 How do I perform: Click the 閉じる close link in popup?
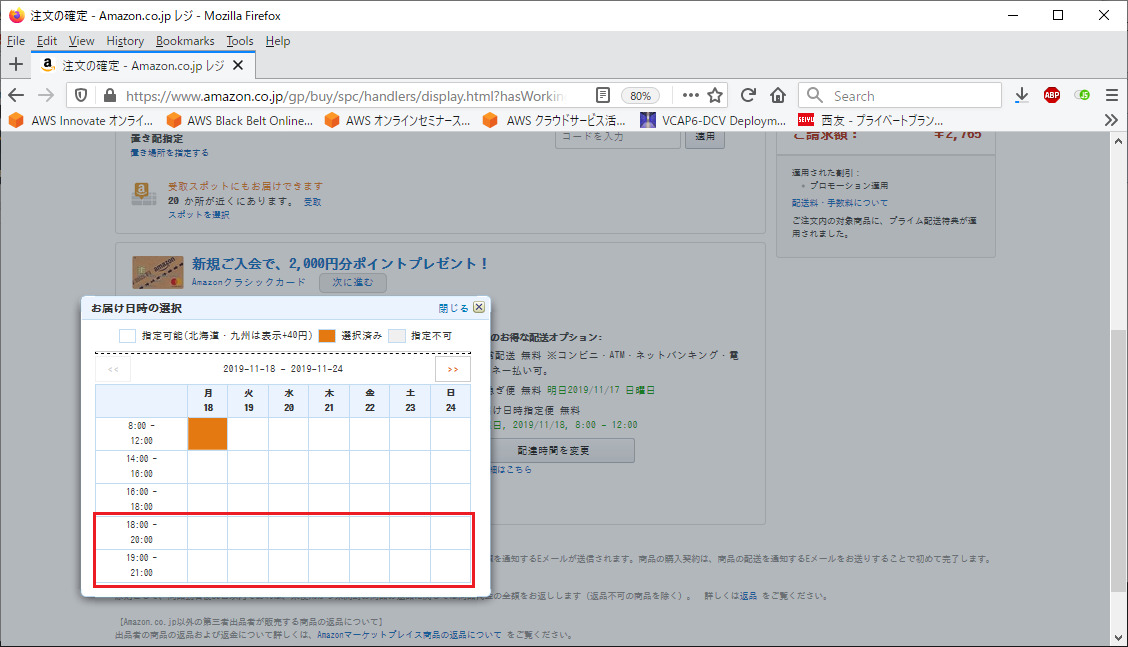pyautogui.click(x=453, y=308)
